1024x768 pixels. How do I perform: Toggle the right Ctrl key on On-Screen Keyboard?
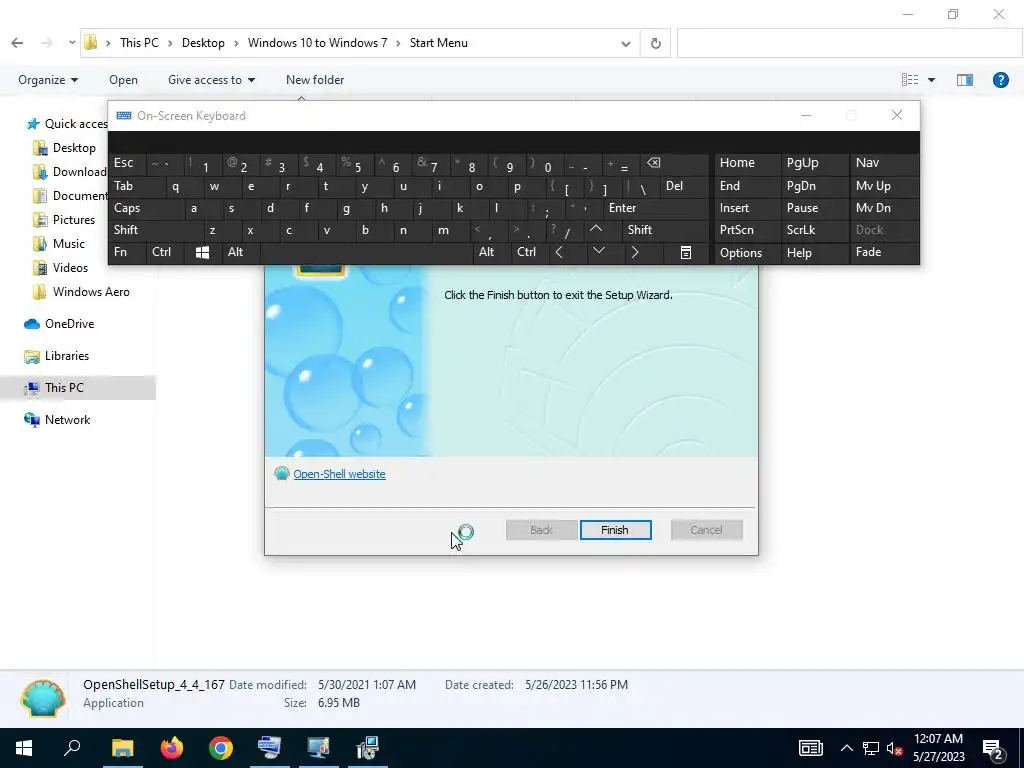point(529,252)
